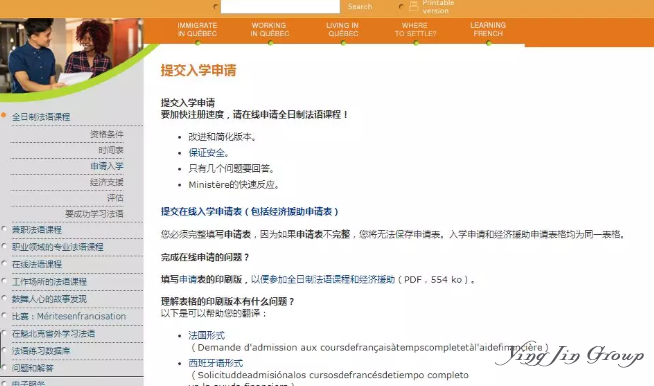Open the Learning French menu
This screenshot has width=654, height=386.
[488, 30]
